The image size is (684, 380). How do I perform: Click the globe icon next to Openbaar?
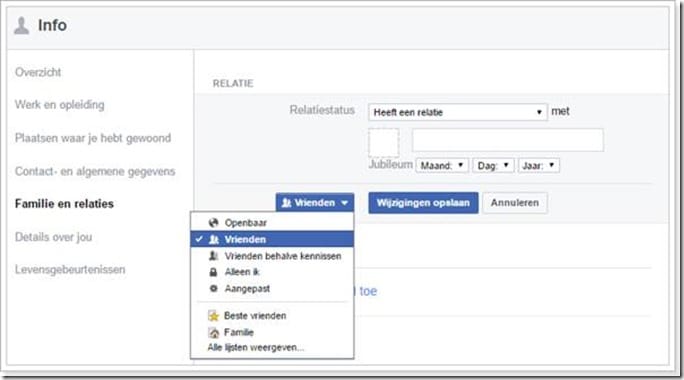point(213,223)
